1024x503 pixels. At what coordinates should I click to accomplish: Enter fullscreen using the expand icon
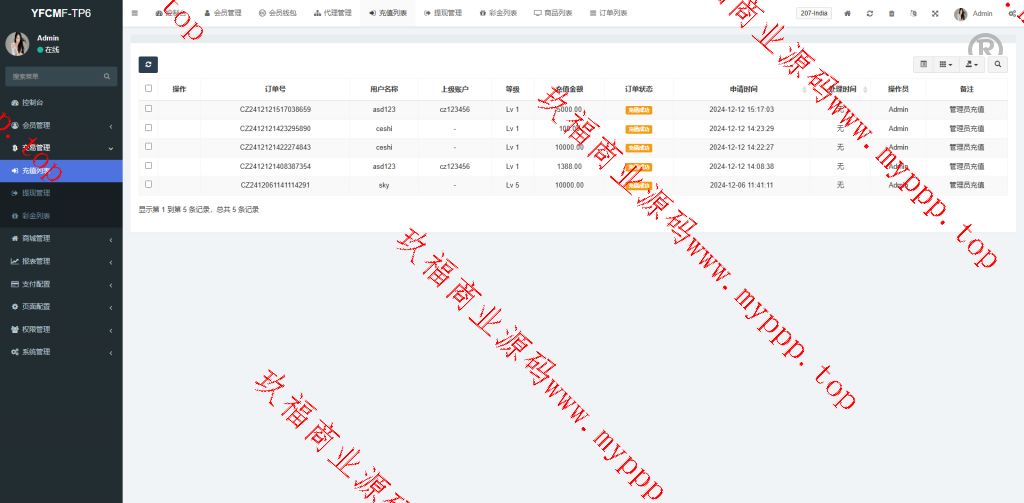pos(935,13)
